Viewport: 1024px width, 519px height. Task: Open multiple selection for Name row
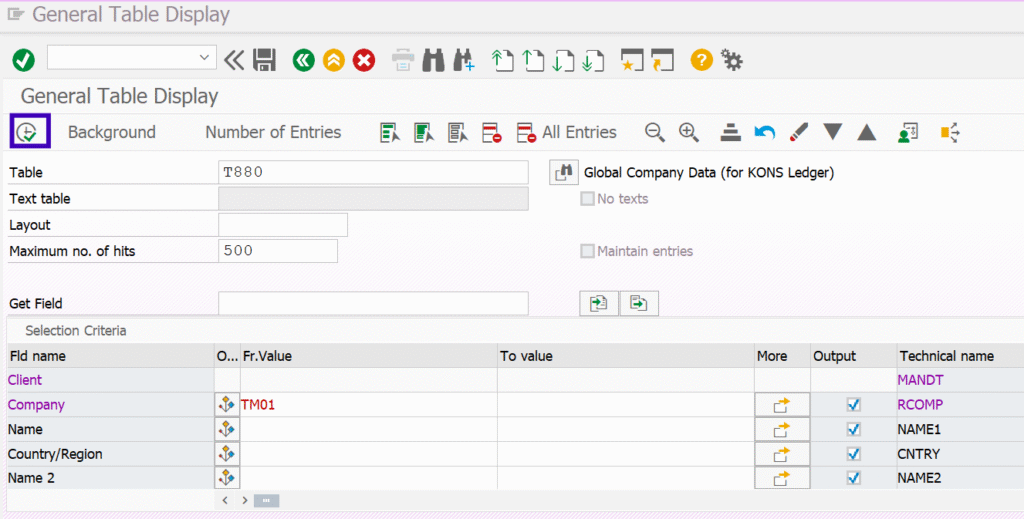782,429
